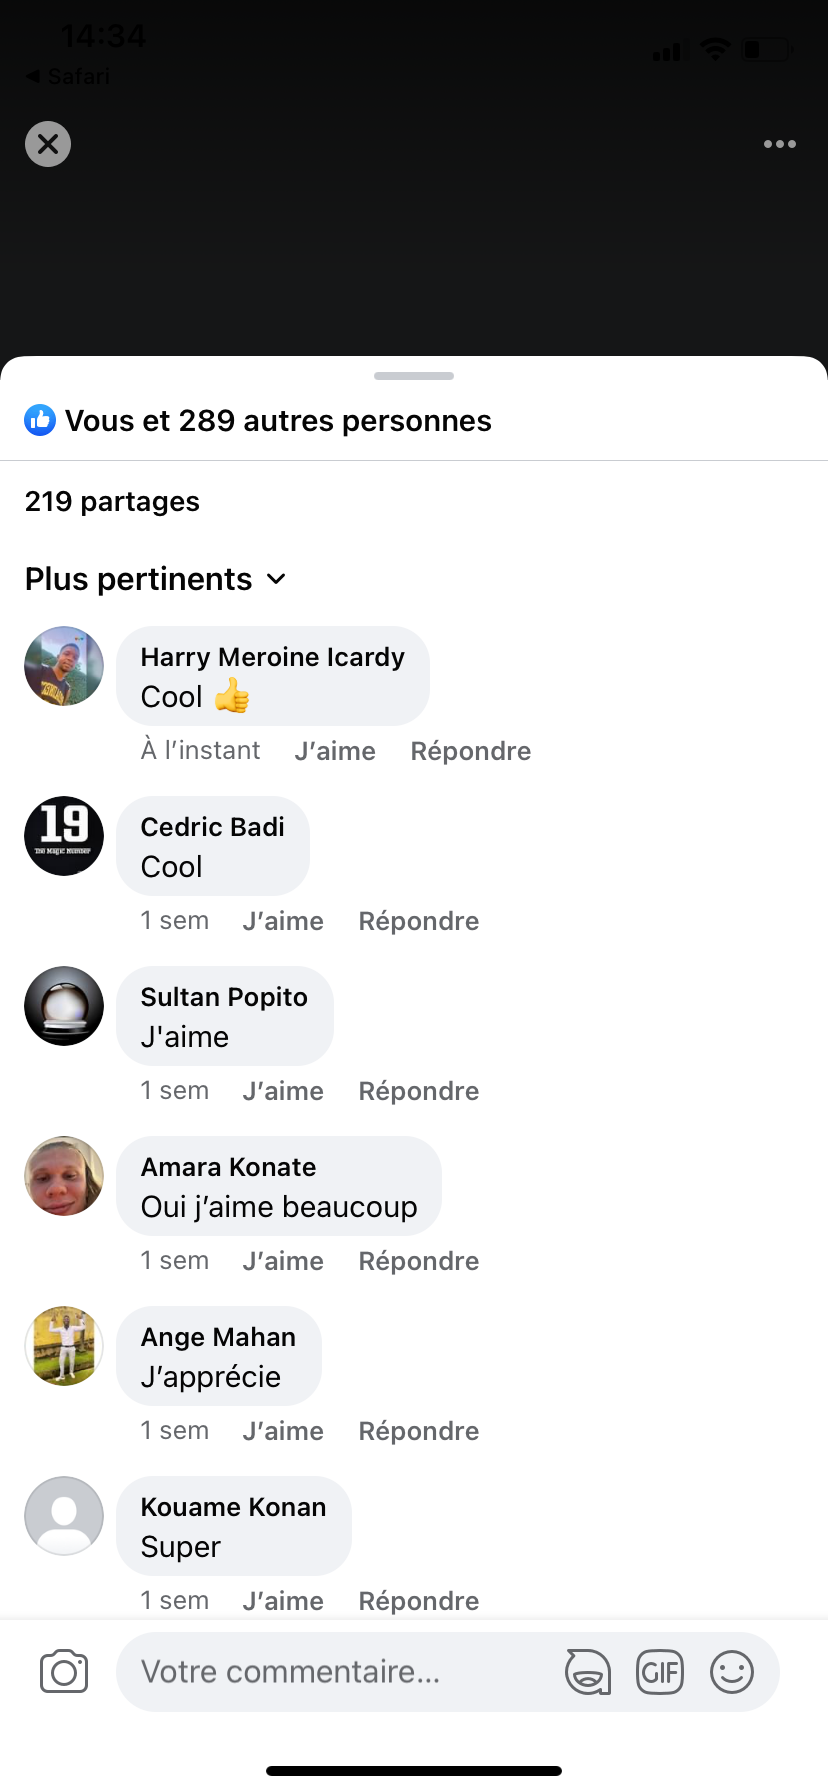Reply to Sultan Popito's comment
Image resolution: width=828 pixels, height=1792 pixels.
pos(419,1091)
